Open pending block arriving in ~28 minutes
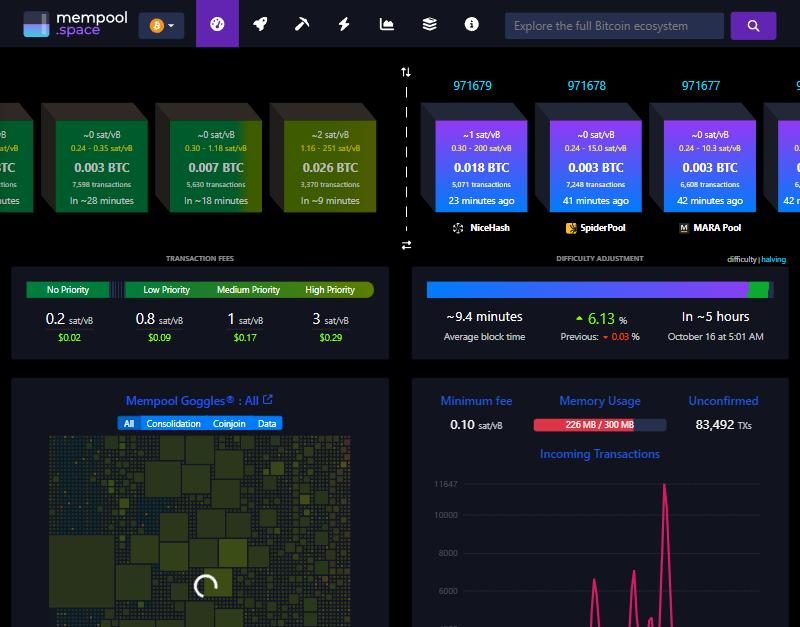 click(x=102, y=166)
